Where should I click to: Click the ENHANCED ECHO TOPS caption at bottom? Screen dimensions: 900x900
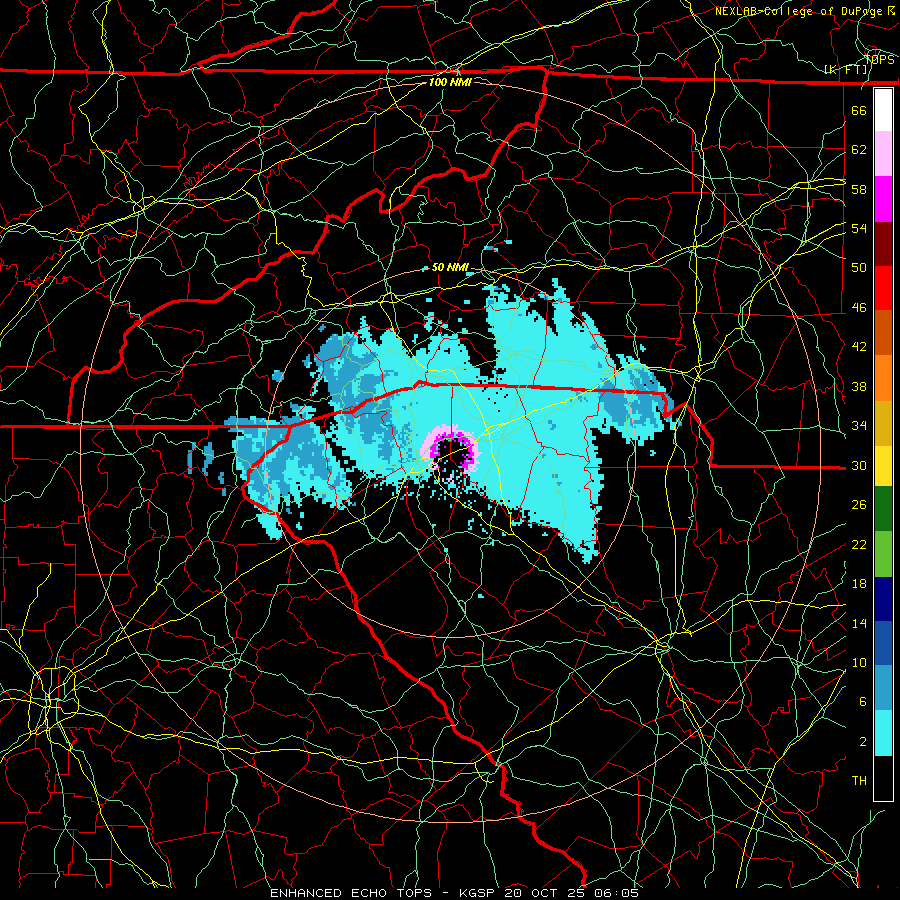coord(351,893)
